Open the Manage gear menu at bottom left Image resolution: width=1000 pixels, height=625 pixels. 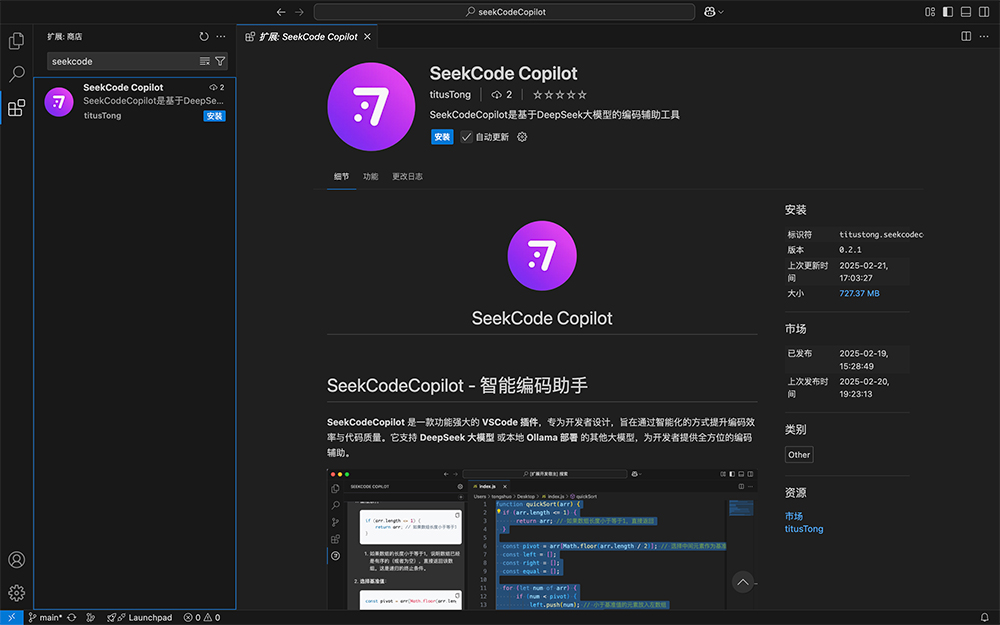click(16, 593)
